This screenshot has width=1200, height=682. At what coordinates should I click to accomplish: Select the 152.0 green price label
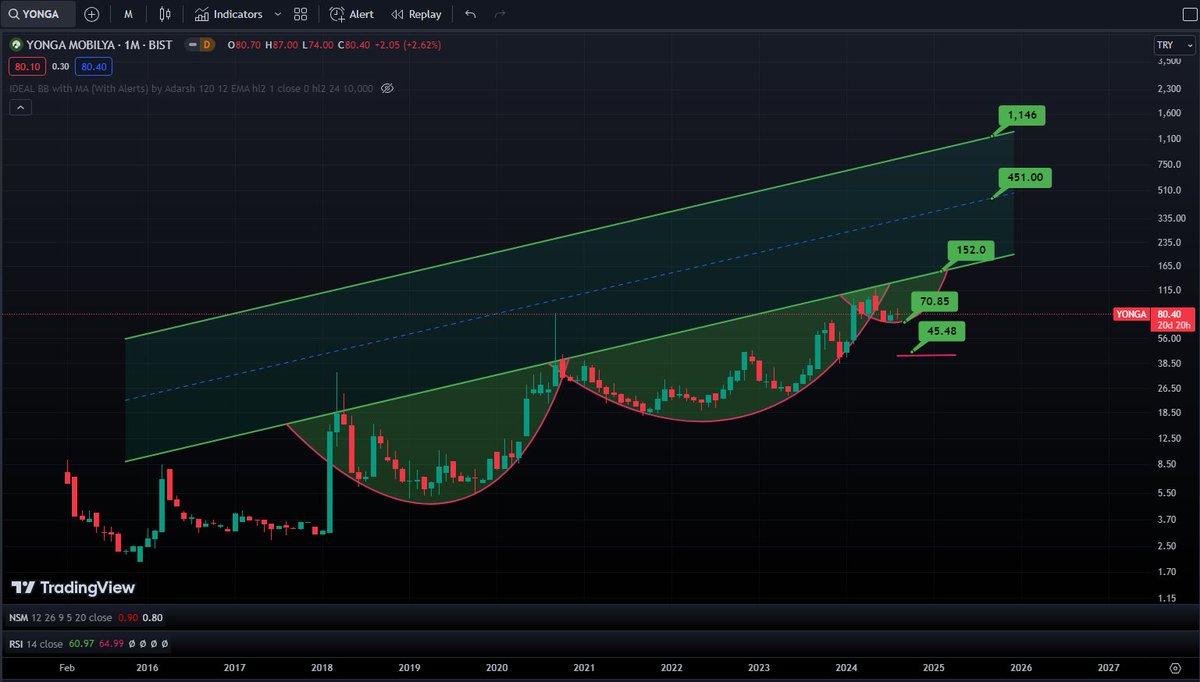pyautogui.click(x=971, y=250)
